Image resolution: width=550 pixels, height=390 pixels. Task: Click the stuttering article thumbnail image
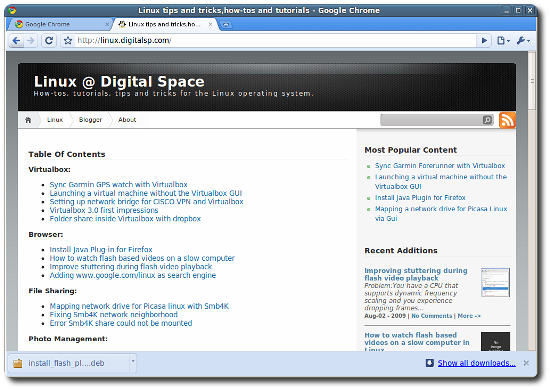495,282
